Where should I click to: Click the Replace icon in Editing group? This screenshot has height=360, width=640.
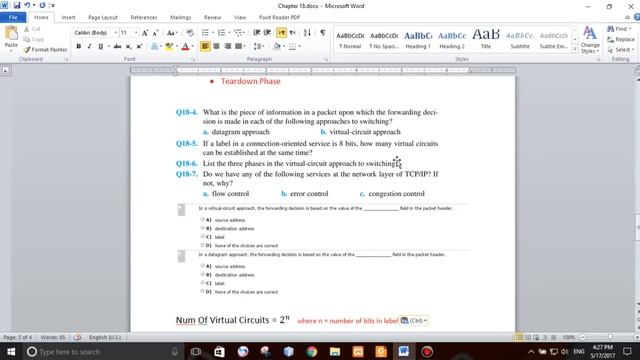[621, 39]
